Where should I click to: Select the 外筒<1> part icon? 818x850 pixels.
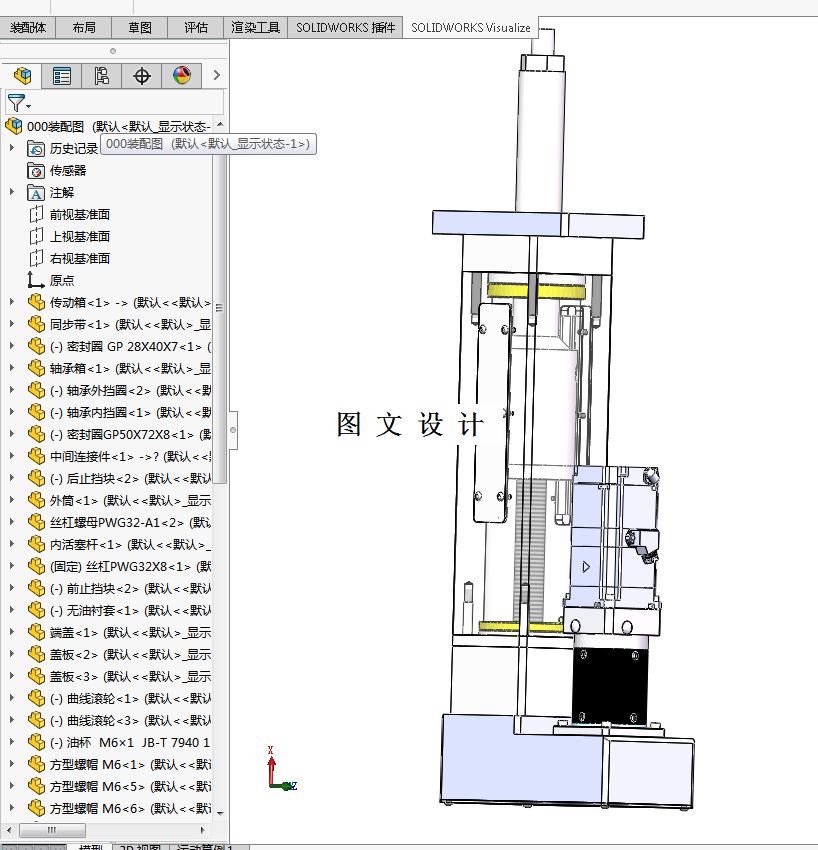pyautogui.click(x=36, y=500)
